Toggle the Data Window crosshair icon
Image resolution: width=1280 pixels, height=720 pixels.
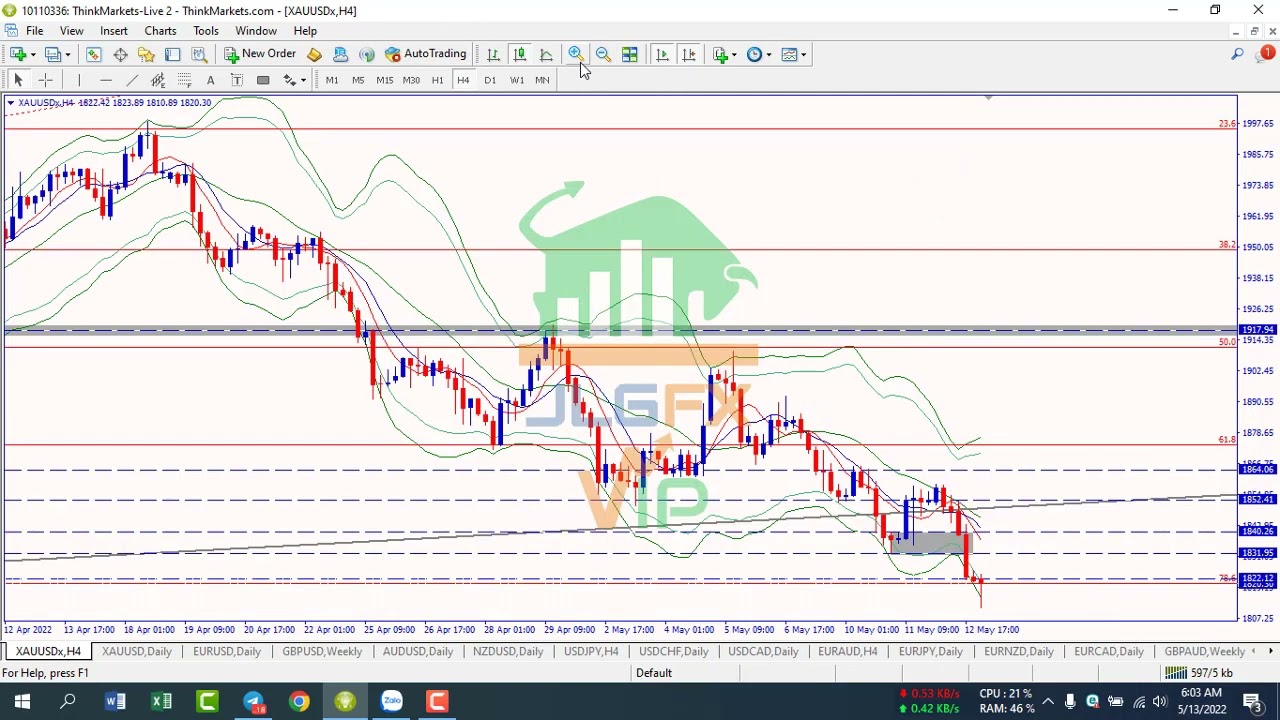coord(120,54)
